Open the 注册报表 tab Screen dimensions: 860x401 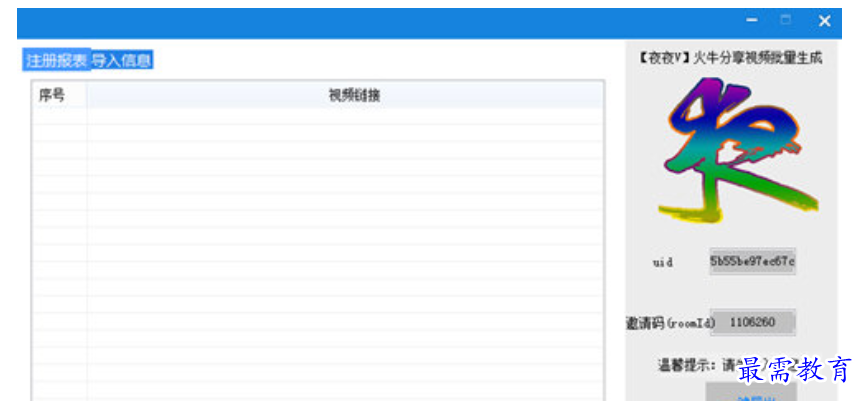(x=56, y=60)
